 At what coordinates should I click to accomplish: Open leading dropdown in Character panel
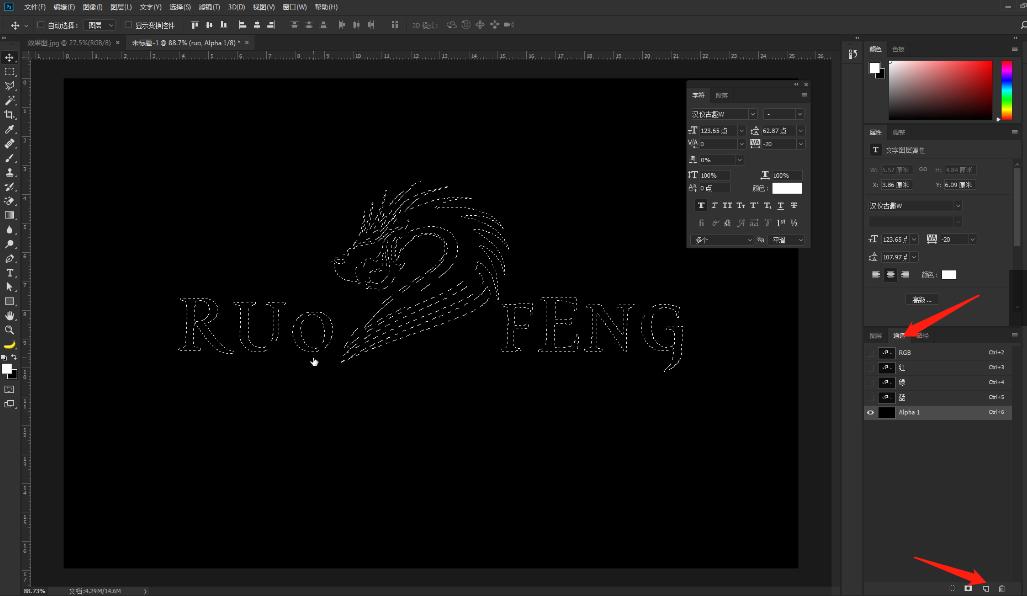point(800,130)
